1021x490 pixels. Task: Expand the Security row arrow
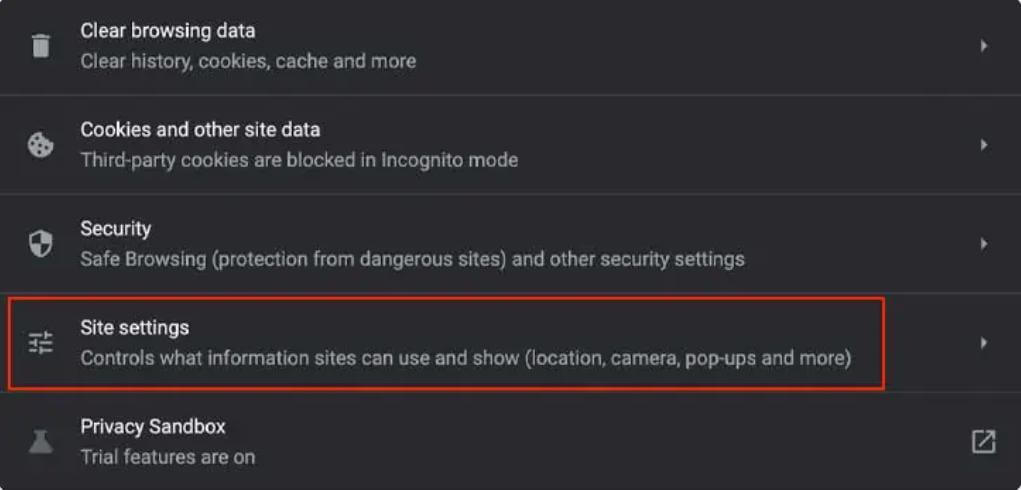pyautogui.click(x=984, y=244)
